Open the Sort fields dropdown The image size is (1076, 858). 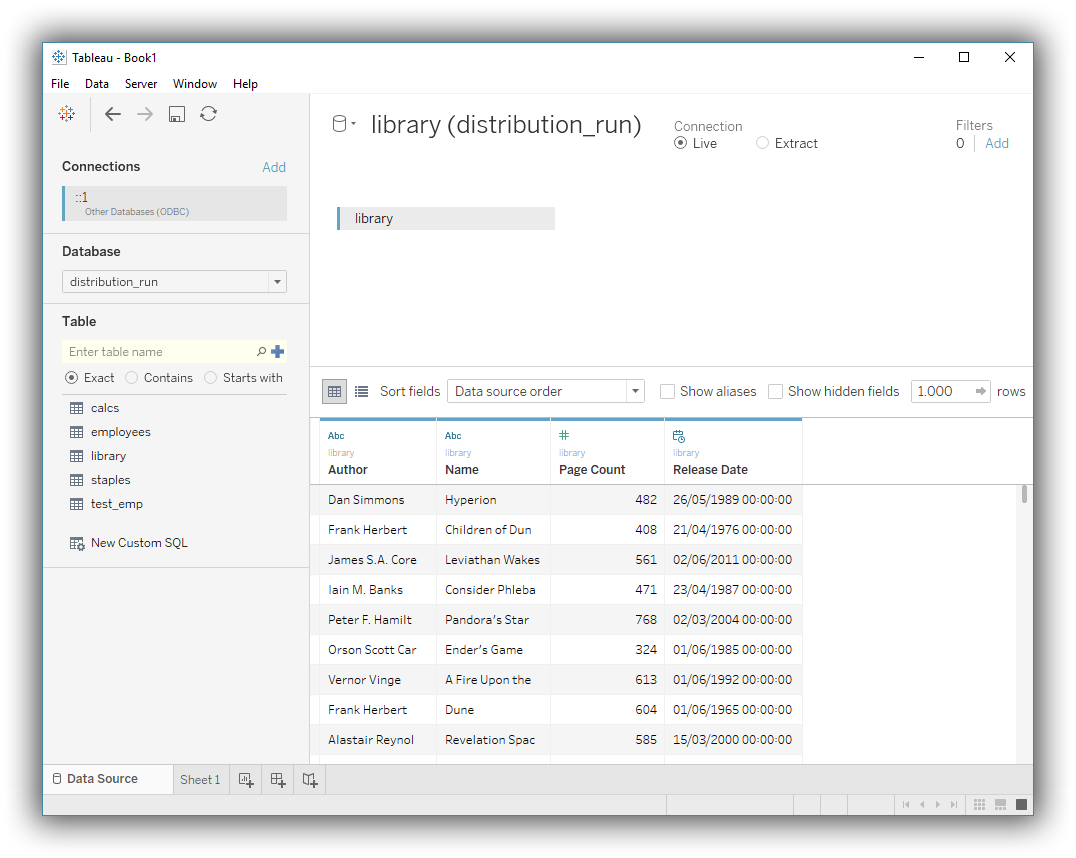[x=634, y=391]
